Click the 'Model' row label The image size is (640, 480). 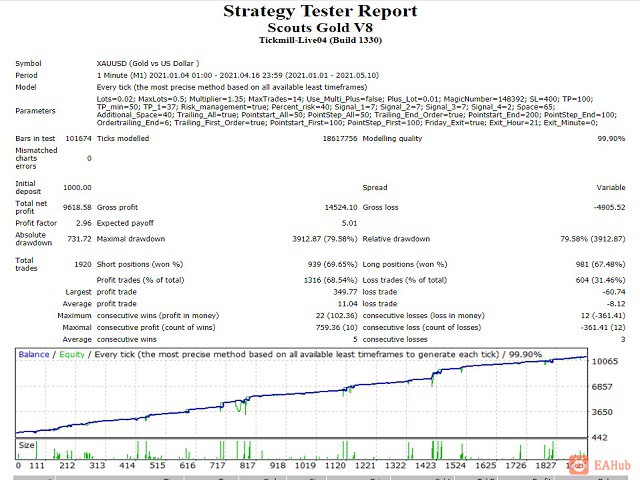(26, 87)
